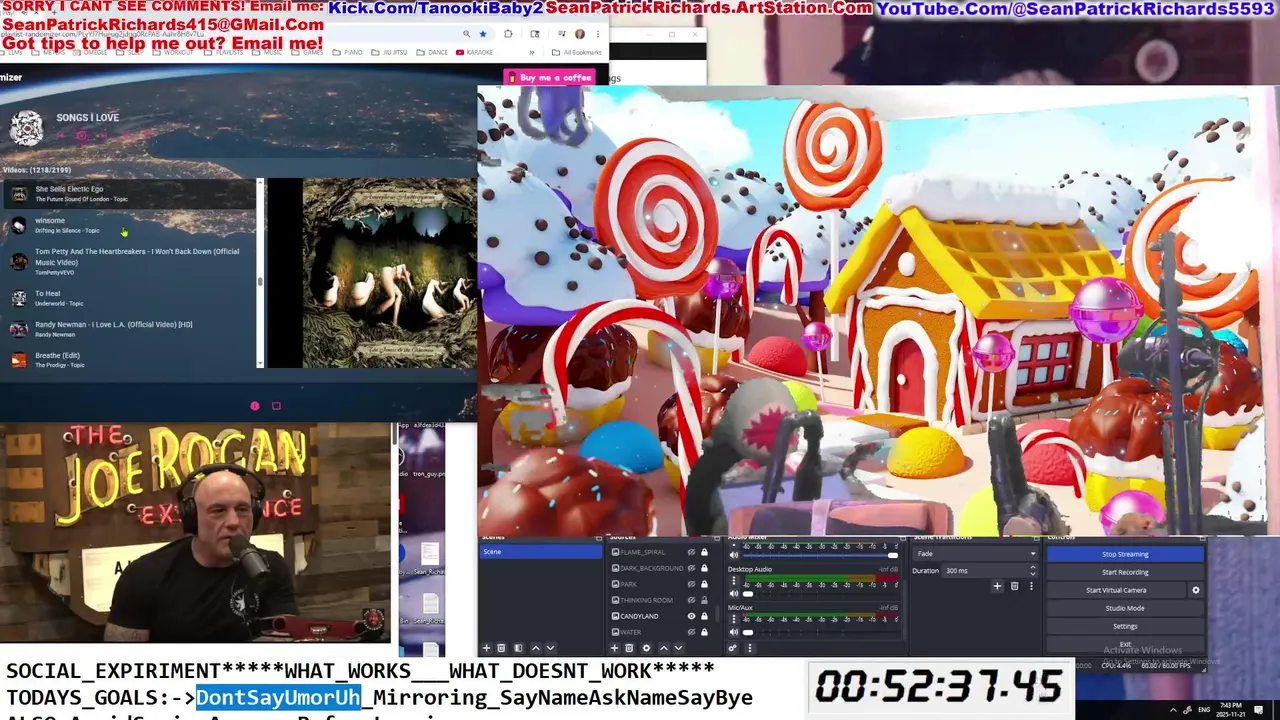Open audio mixer bottom menu dots

[x=750, y=648]
